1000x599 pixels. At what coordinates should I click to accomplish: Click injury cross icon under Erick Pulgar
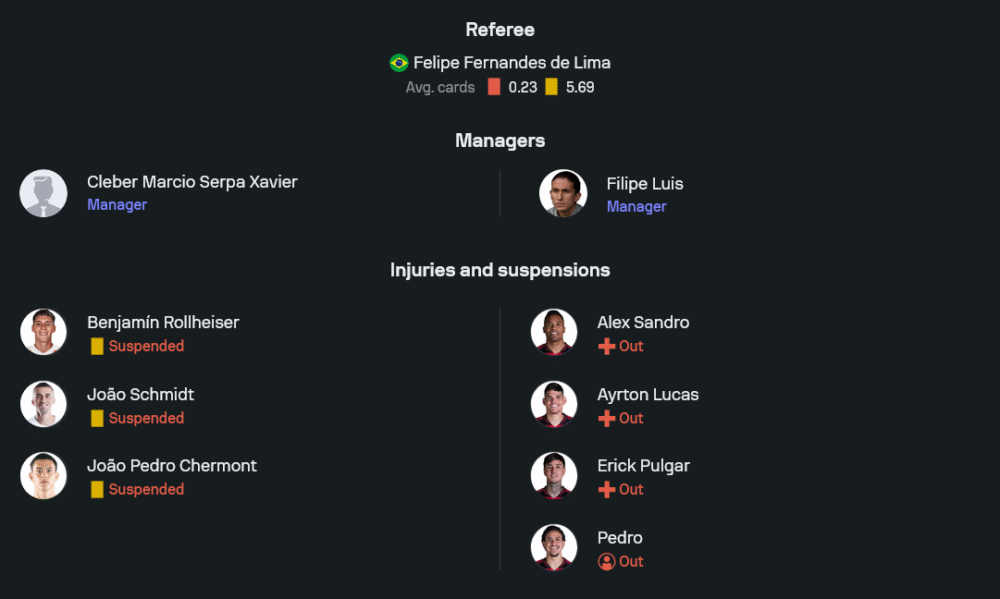[x=606, y=490]
